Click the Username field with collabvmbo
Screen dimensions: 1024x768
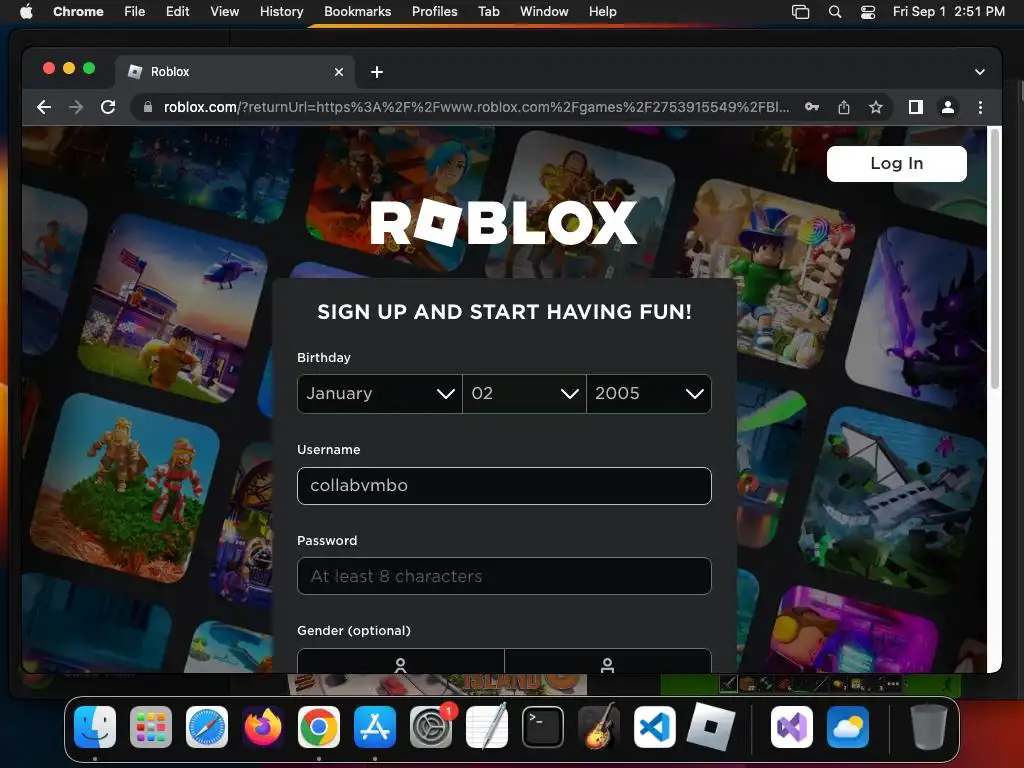click(504, 486)
